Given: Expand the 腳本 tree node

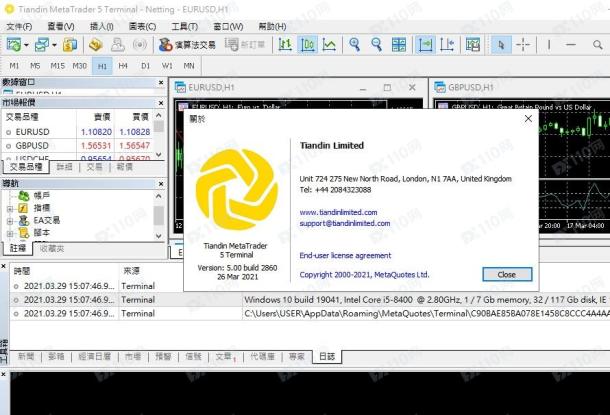Looking at the screenshot, I should click(10, 233).
